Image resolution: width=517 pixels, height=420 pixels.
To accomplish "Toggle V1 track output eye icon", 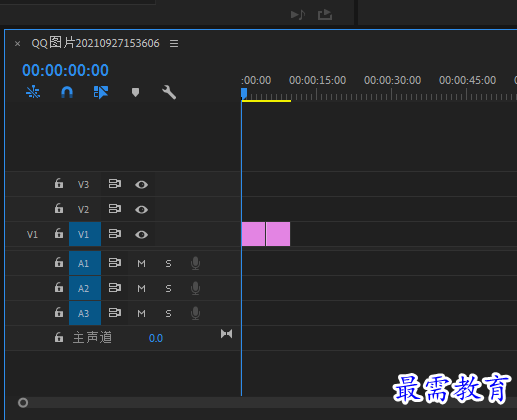I will (x=141, y=235).
